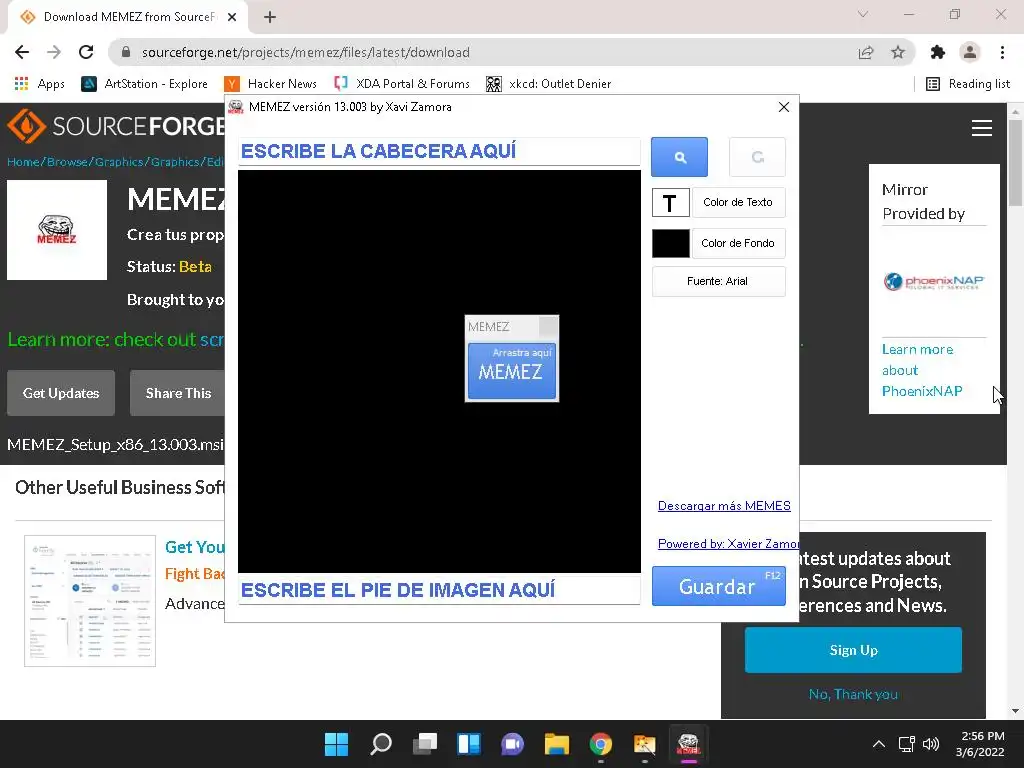Open Apps bookmark
The height and width of the screenshot is (768, 1024).
tap(40, 84)
